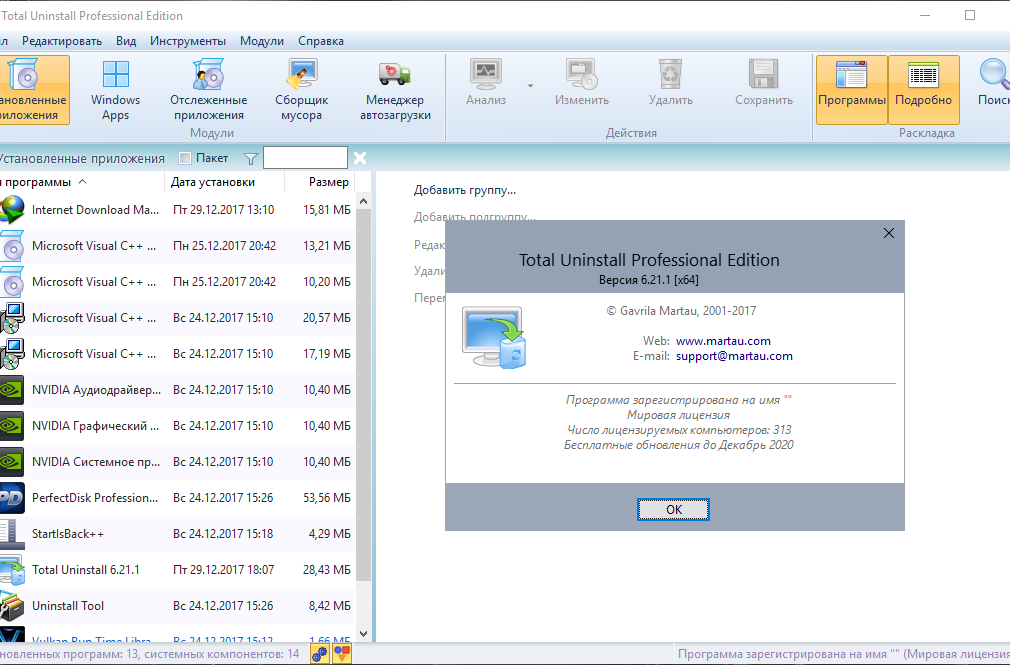Select the PerfectDisk Professional icon

tap(12, 498)
